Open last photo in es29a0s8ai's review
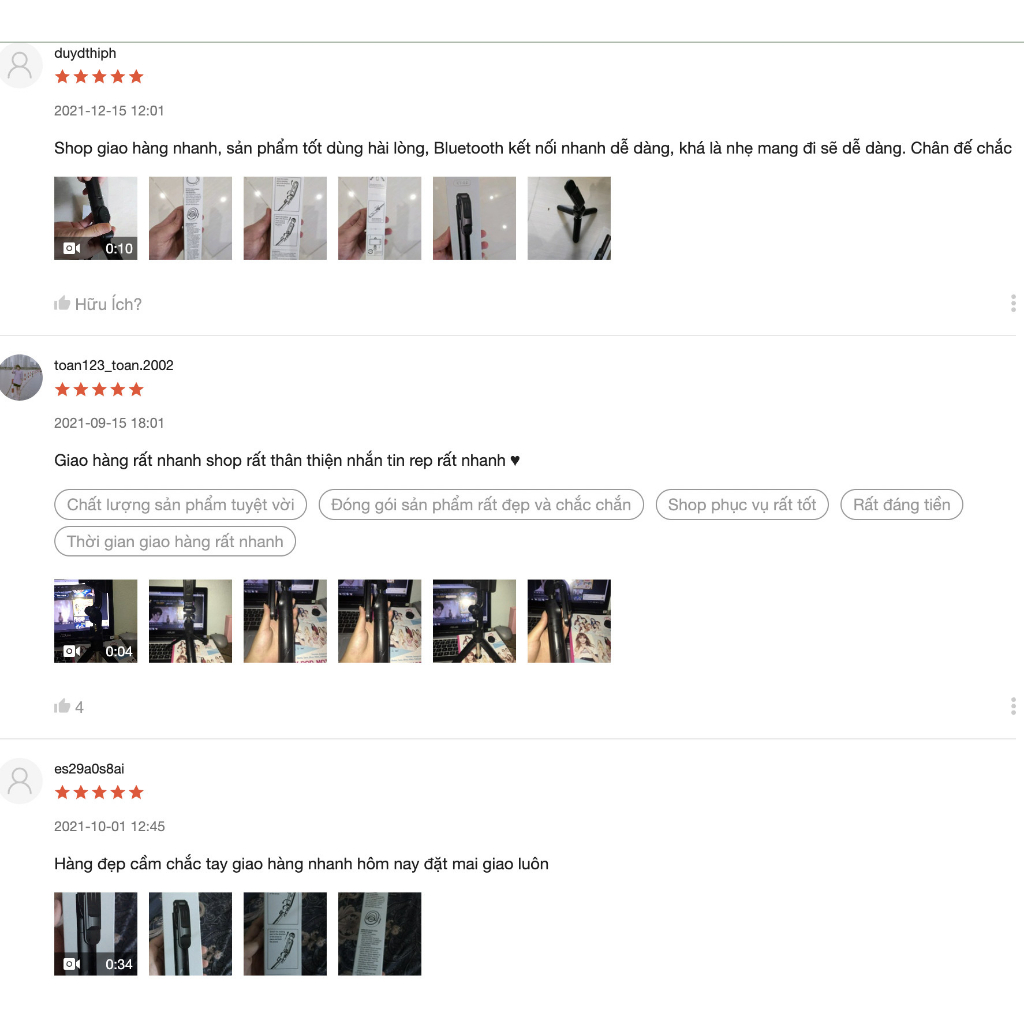Screen dimensions: 1024x1024 pyautogui.click(x=379, y=934)
